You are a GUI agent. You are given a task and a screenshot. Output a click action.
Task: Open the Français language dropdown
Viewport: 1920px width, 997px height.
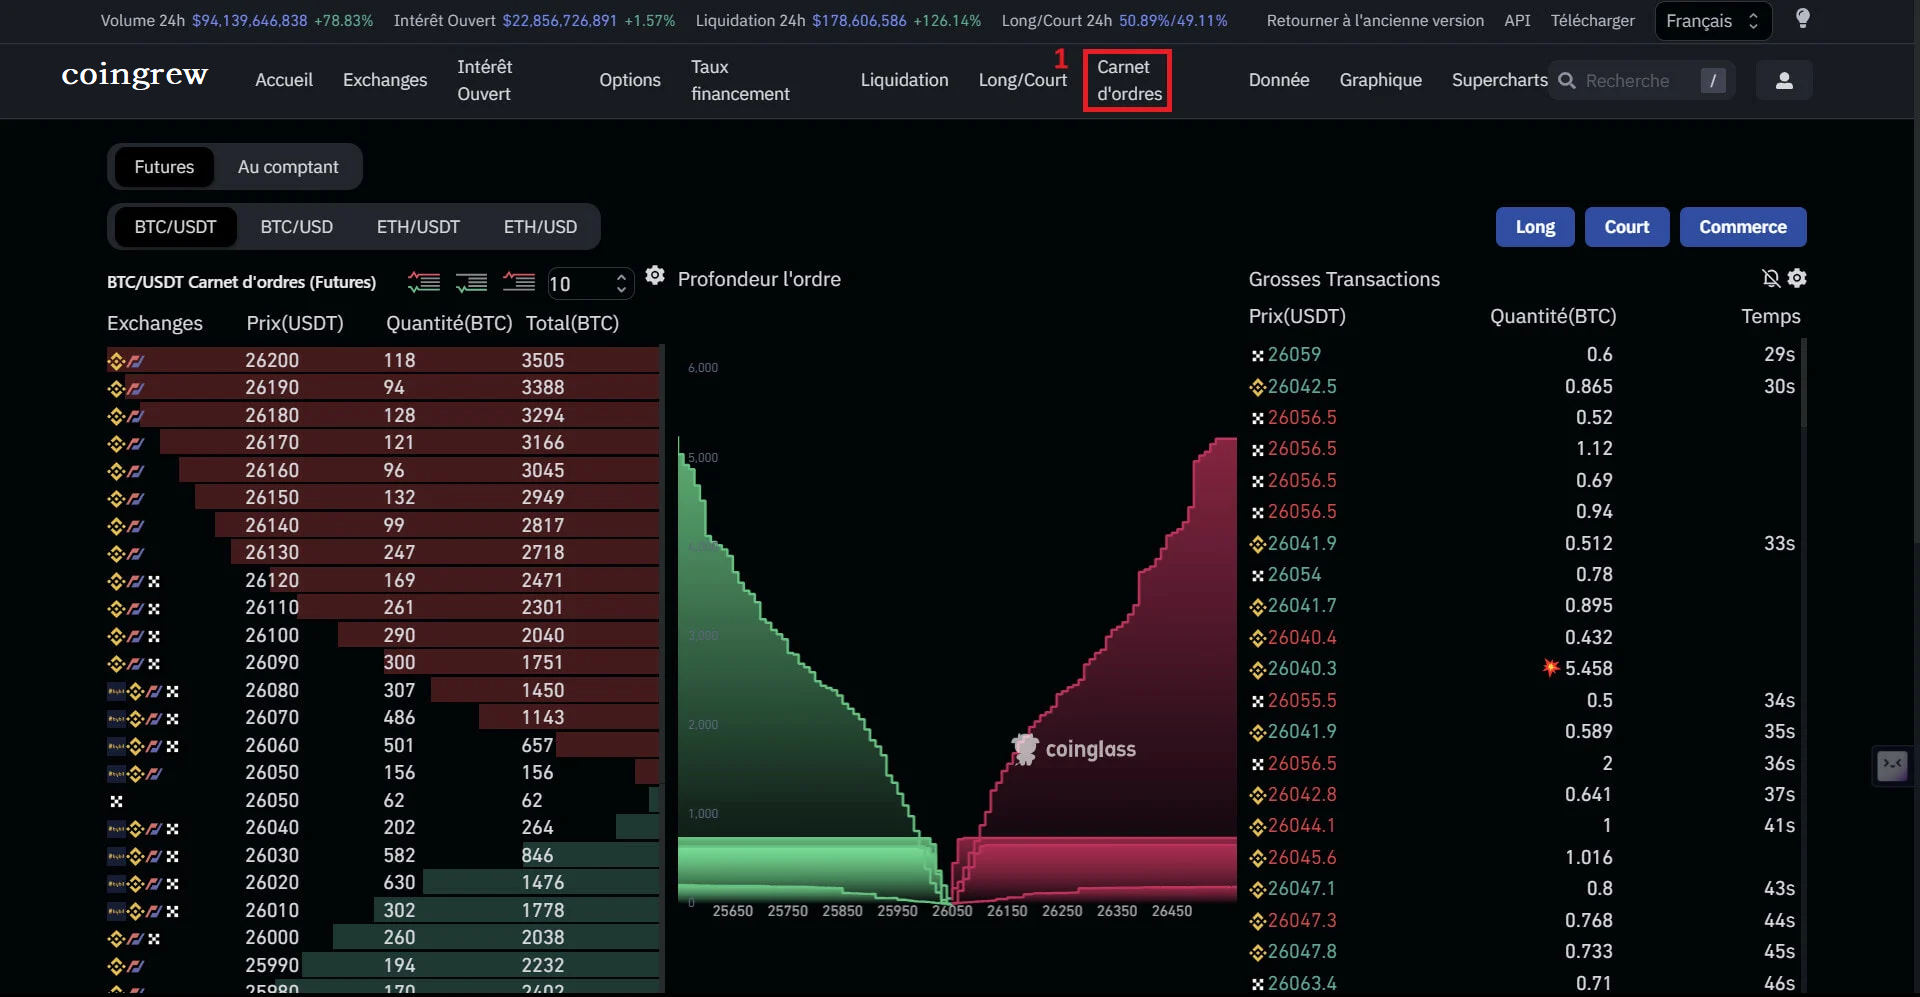click(x=1712, y=21)
